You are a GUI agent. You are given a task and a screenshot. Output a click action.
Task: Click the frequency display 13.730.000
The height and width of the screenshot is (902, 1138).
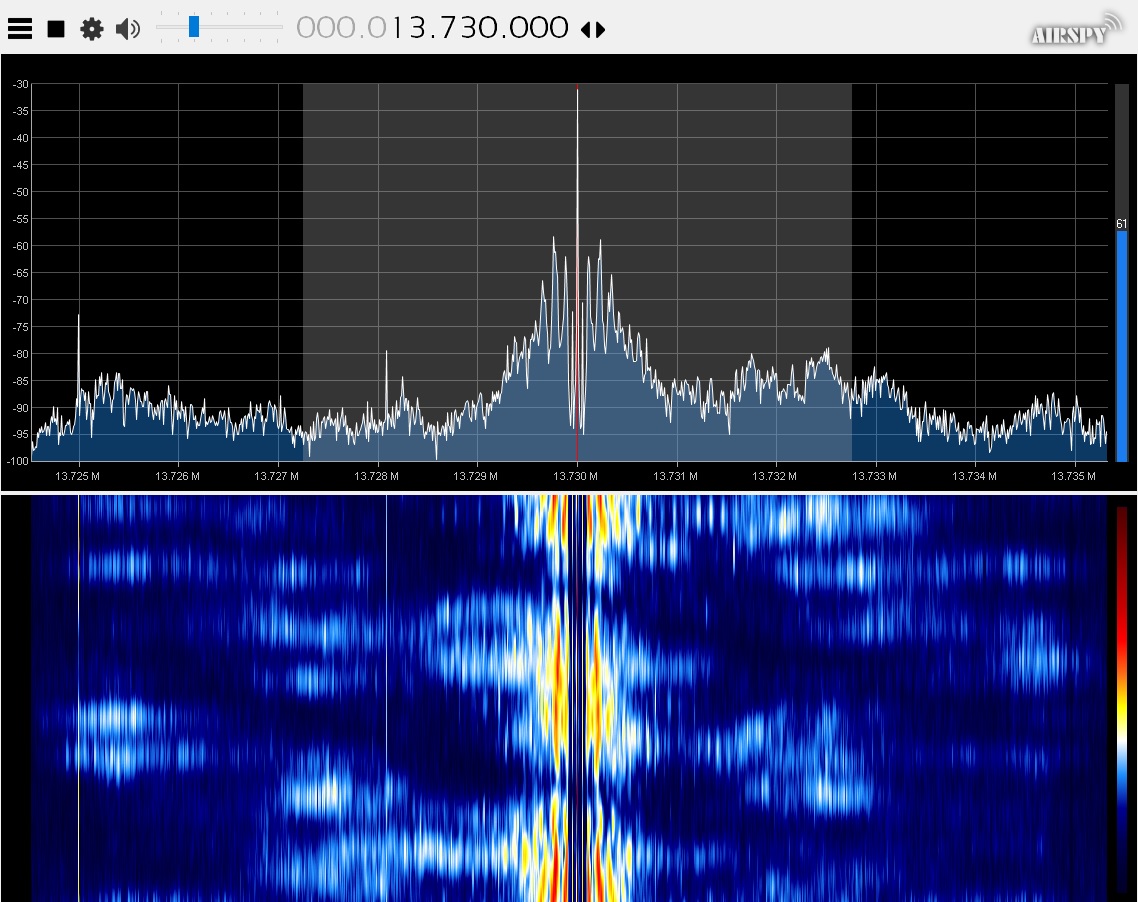coord(433,28)
